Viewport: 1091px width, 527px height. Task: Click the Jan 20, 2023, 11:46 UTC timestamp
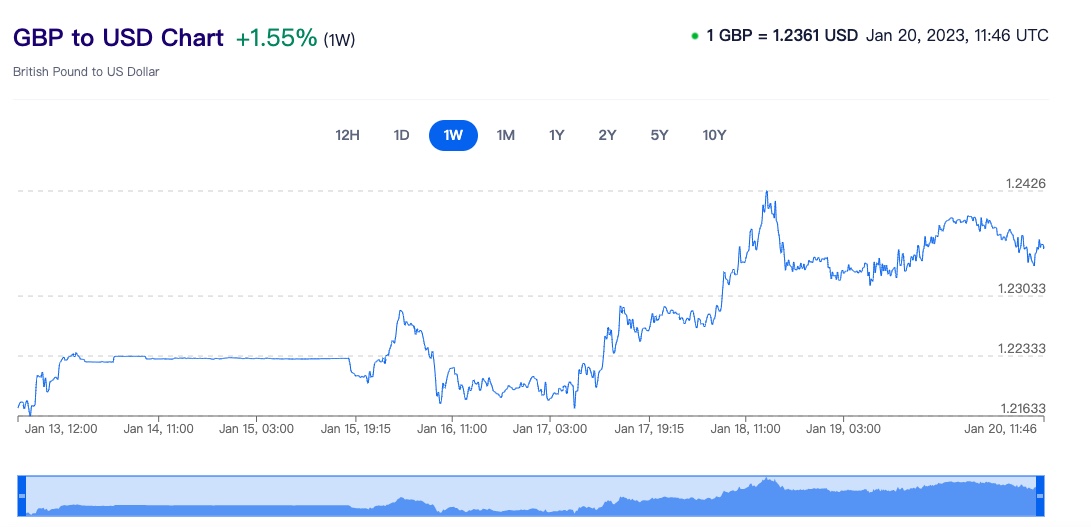(957, 36)
